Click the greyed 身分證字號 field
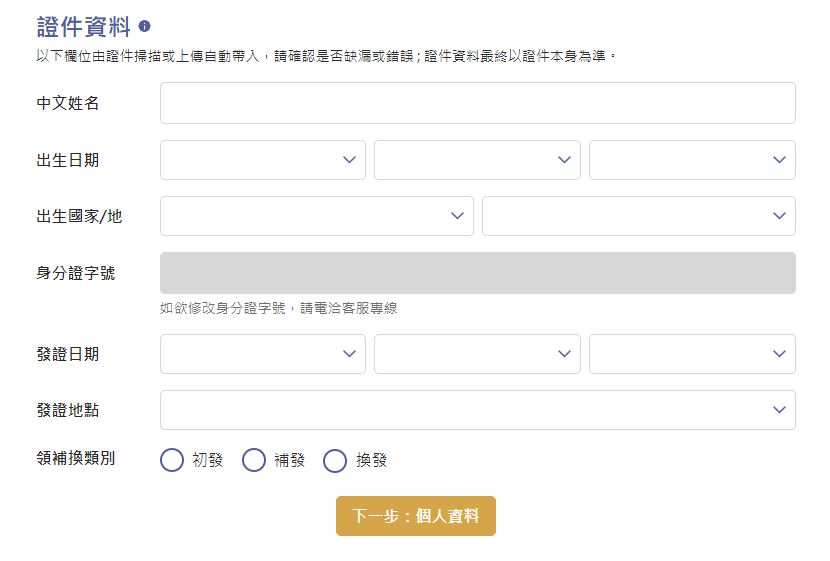The height and width of the screenshot is (561, 830). 477,273
